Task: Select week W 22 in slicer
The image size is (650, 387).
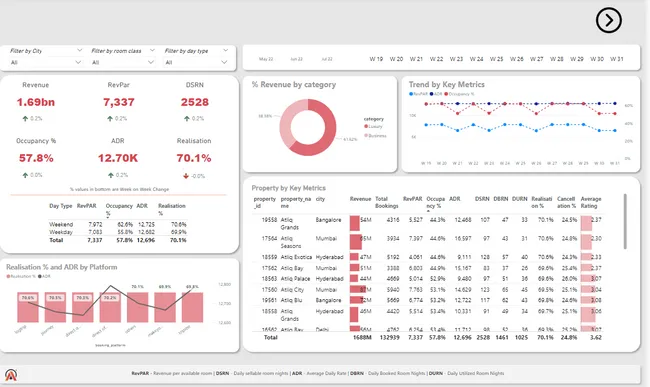Action: pos(437,59)
